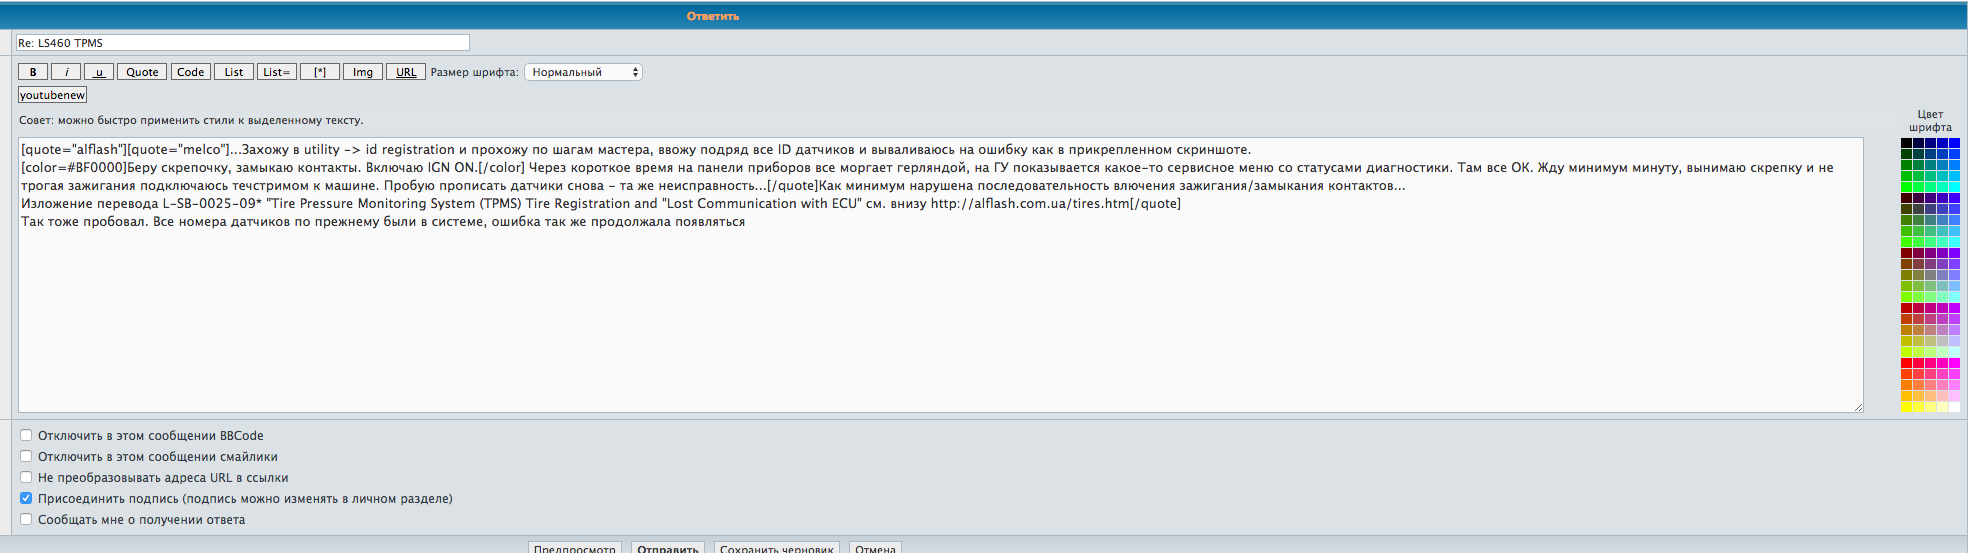Pick the white swatch in the font color palette

(x=1954, y=407)
